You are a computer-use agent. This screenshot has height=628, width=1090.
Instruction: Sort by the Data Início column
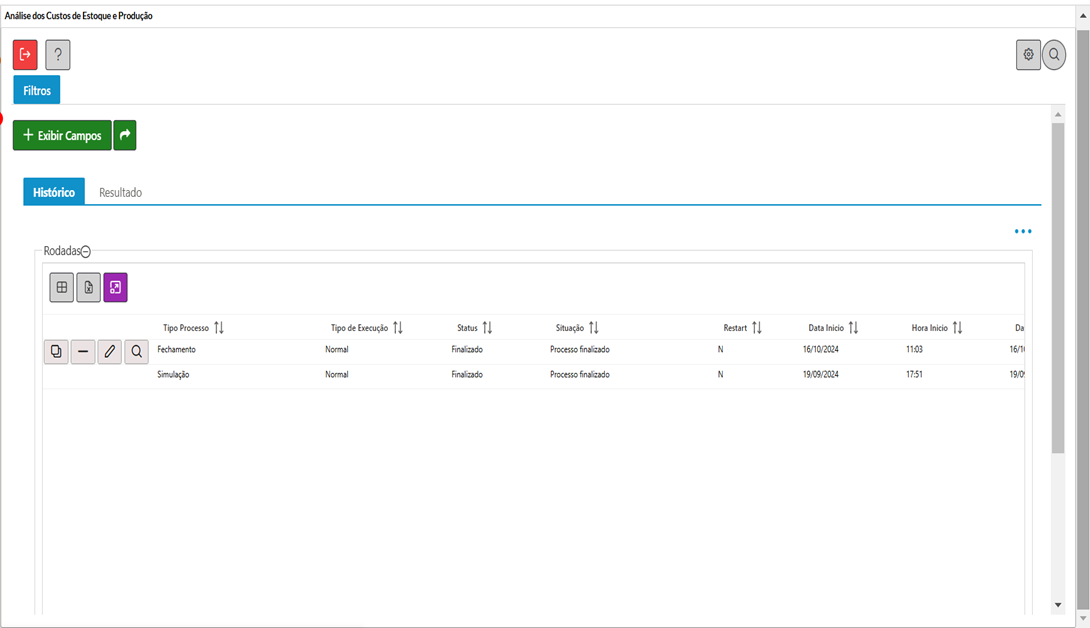[853, 328]
